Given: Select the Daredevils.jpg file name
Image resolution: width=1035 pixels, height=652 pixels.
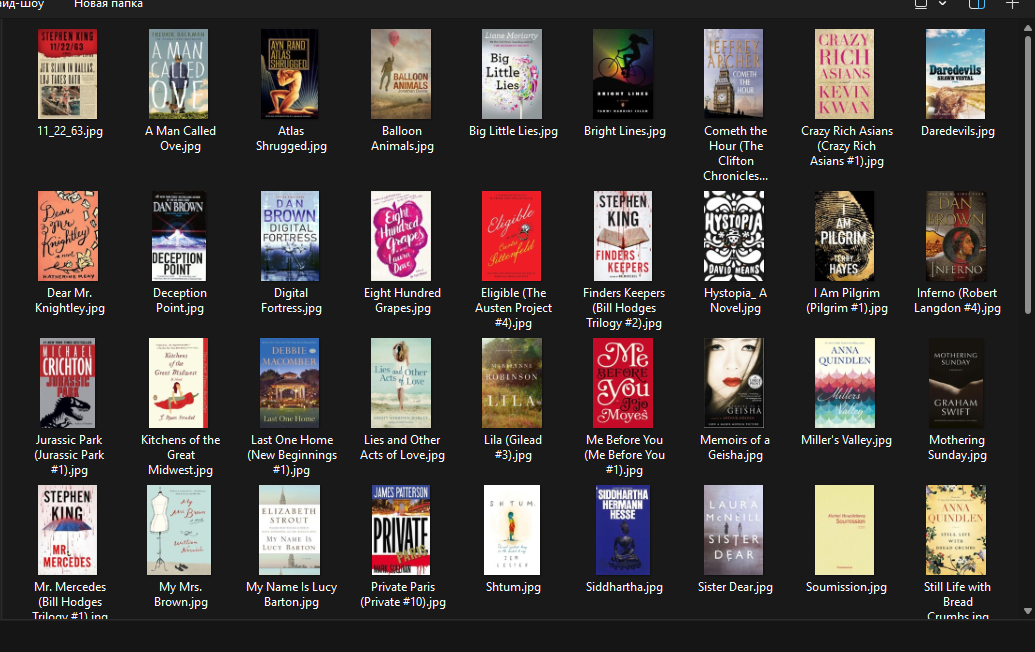Looking at the screenshot, I should coord(957,131).
